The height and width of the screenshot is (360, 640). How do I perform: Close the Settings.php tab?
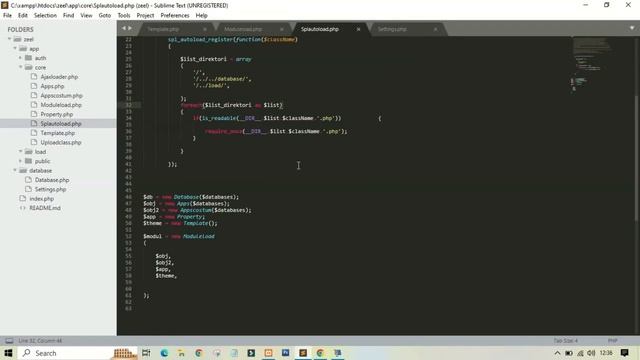pos(436,29)
